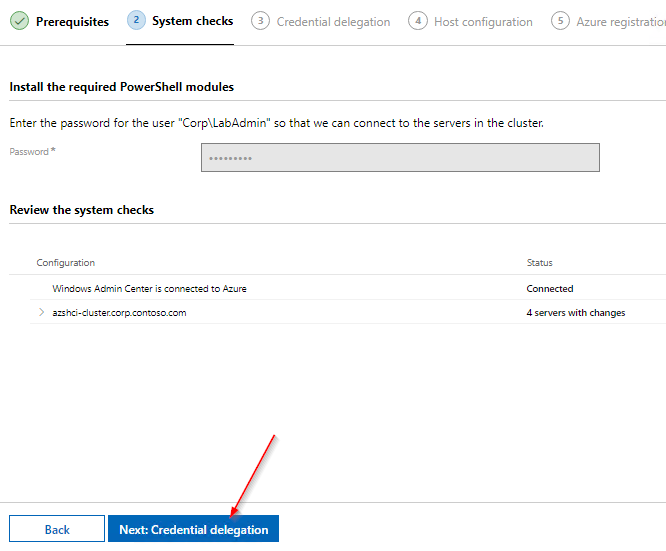
Task: Click 'Review the system checks' heading
Action: [82, 210]
